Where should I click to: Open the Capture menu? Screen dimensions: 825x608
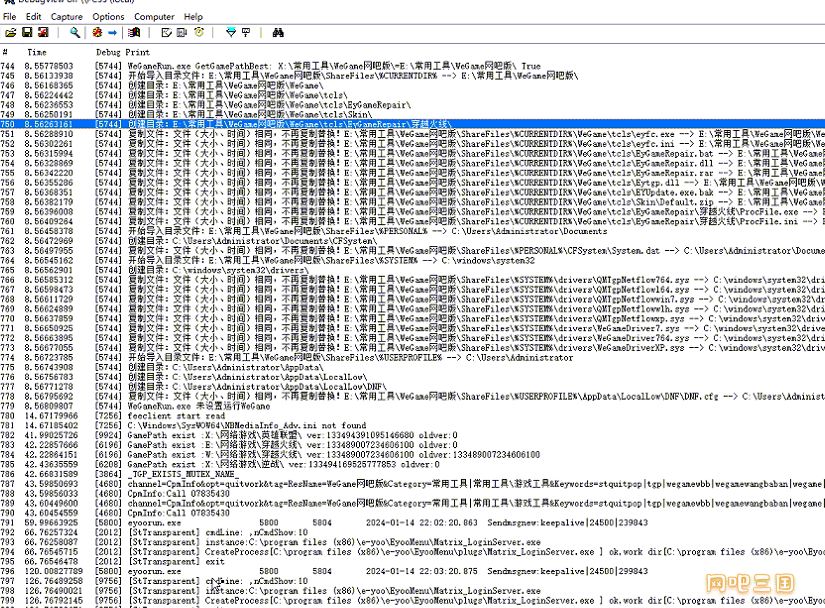[x=67, y=17]
